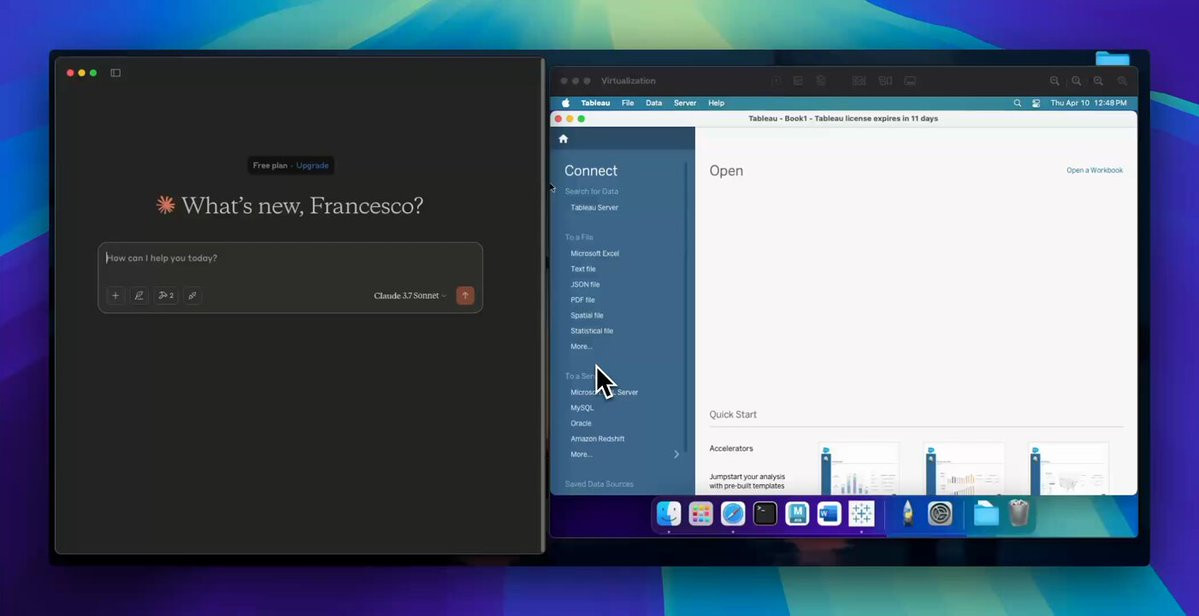The height and width of the screenshot is (616, 1199).
Task: Open Terminal from the VM dock
Action: pyautogui.click(x=765, y=514)
